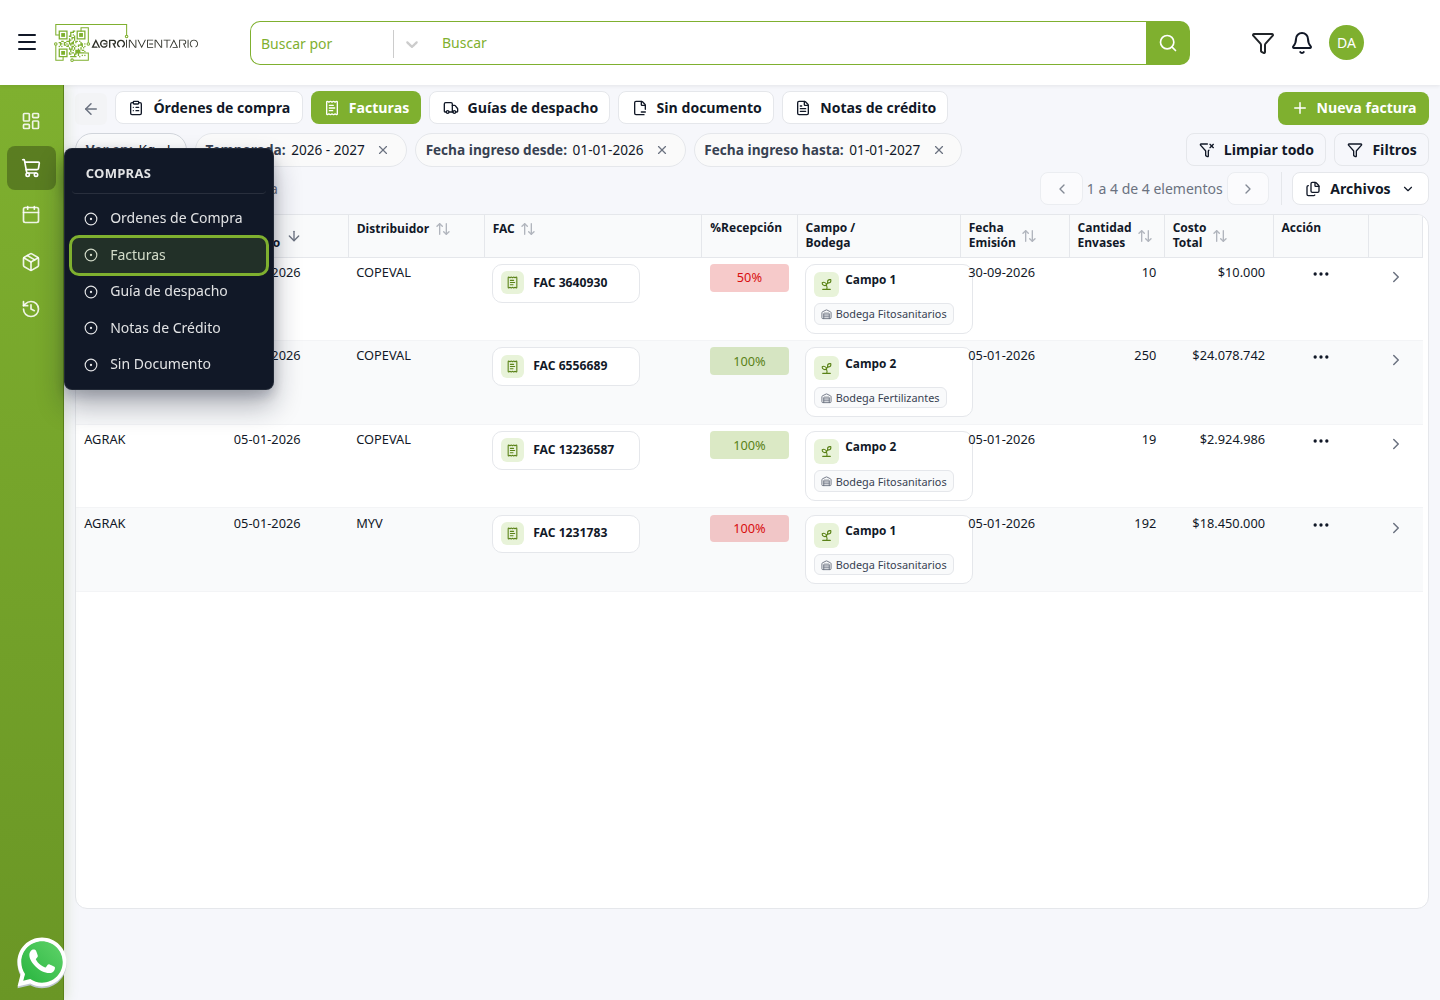This screenshot has height=1000, width=1440.
Task: Open notifications bell
Action: [x=1301, y=43]
